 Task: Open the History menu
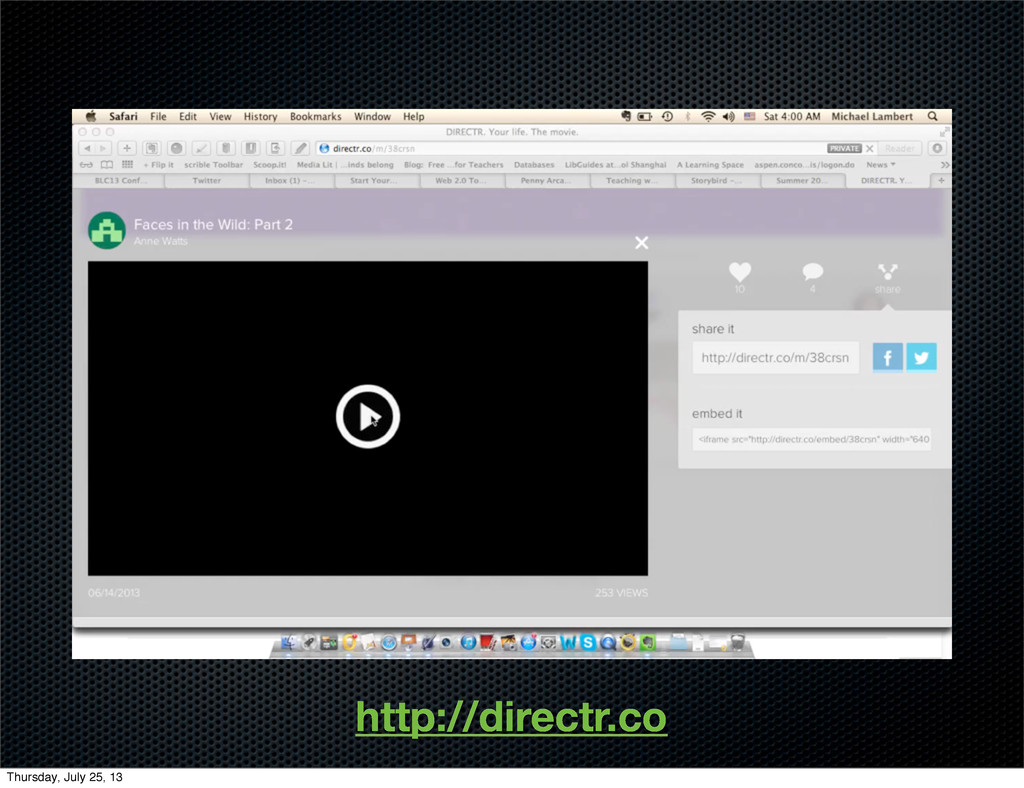pos(260,116)
